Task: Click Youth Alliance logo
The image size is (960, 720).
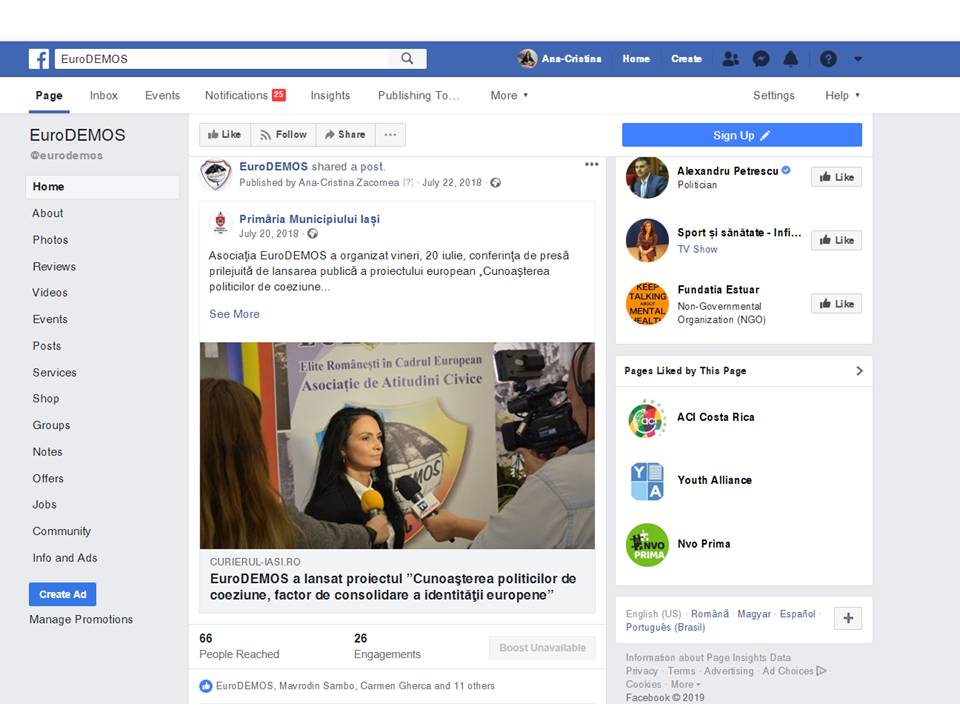Action: (648, 482)
